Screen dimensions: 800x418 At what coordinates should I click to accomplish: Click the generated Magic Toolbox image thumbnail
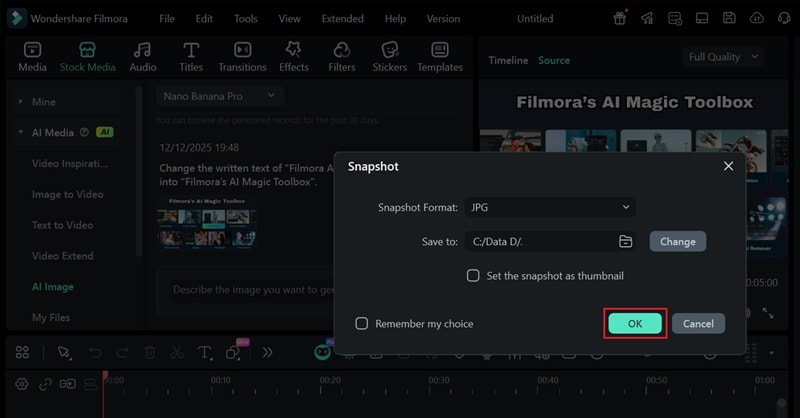(207, 223)
